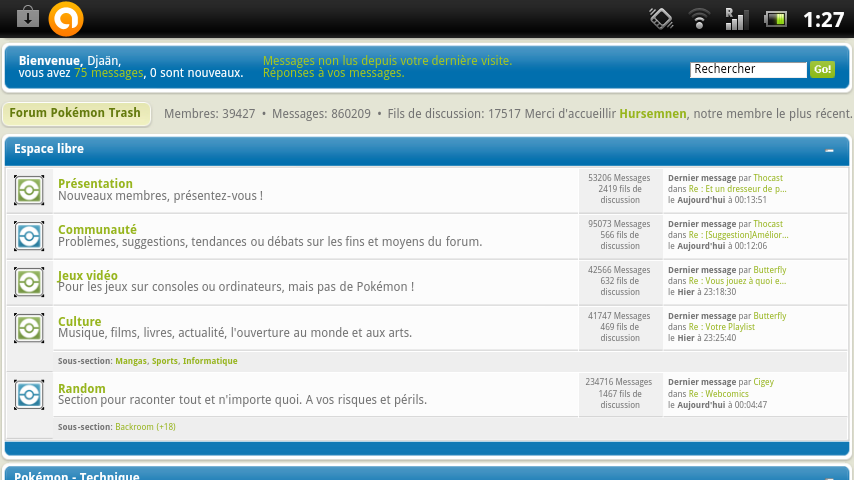854x480 pixels.
Task: Click the Communauté forum Pokéball icon
Action: [x=29, y=236]
